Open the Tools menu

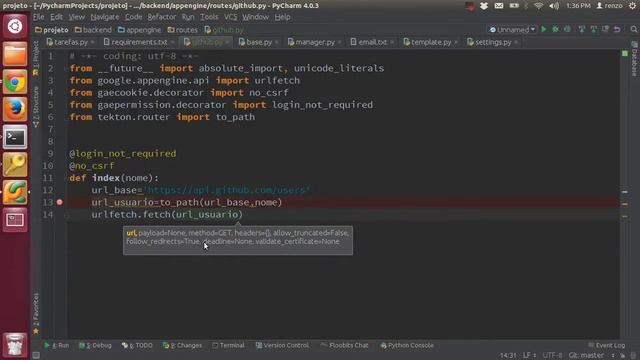[209, 17]
